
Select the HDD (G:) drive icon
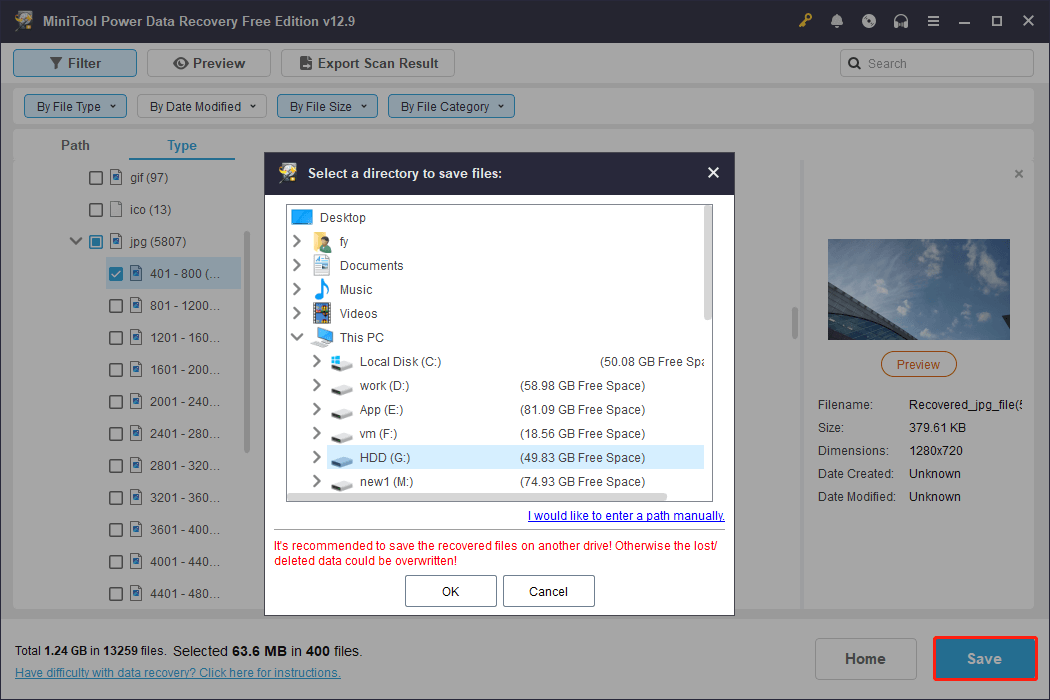pos(342,460)
